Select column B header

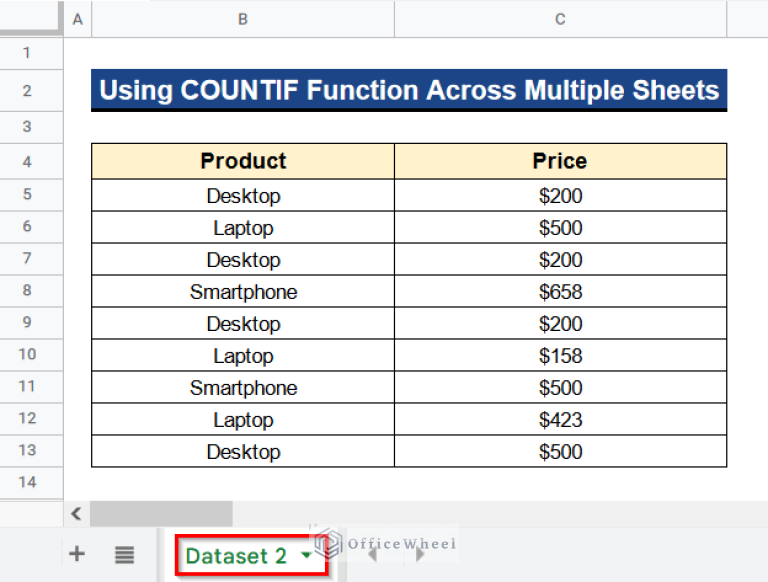point(243,19)
